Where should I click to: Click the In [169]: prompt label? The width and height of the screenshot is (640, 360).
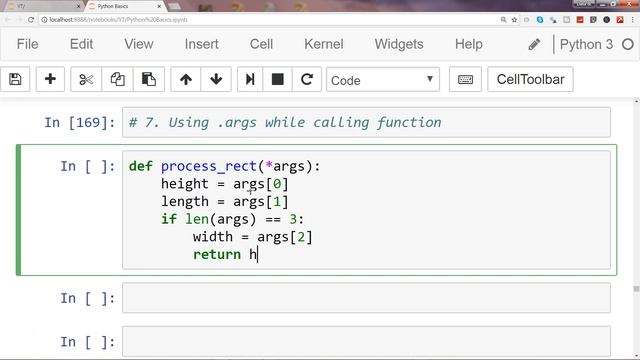click(80, 122)
